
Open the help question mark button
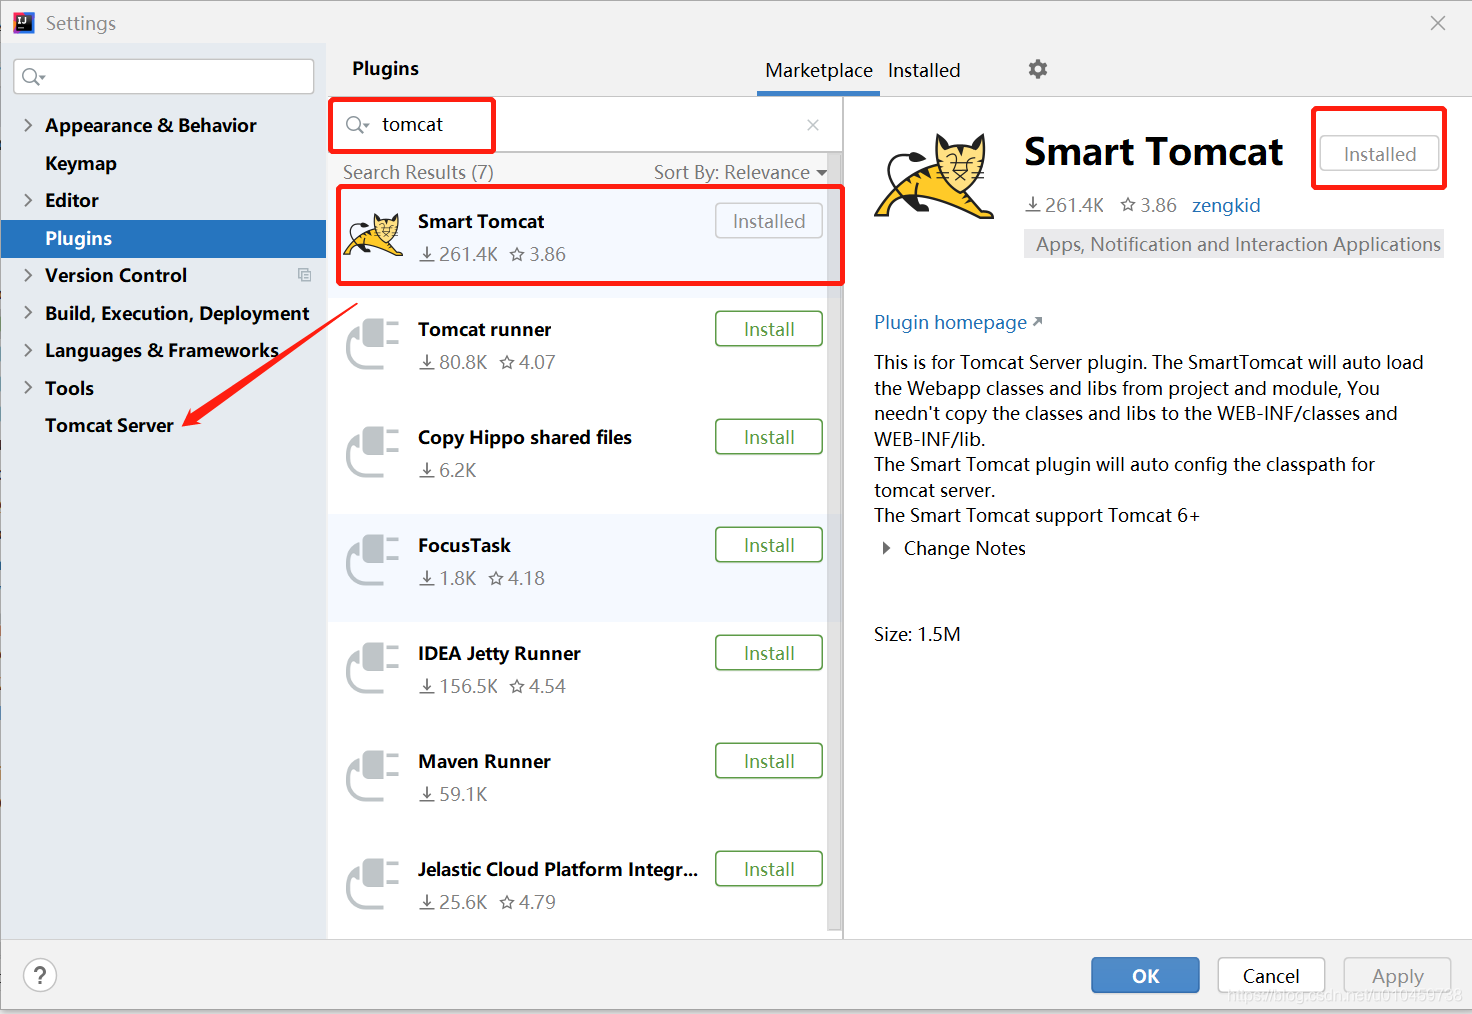click(40, 975)
